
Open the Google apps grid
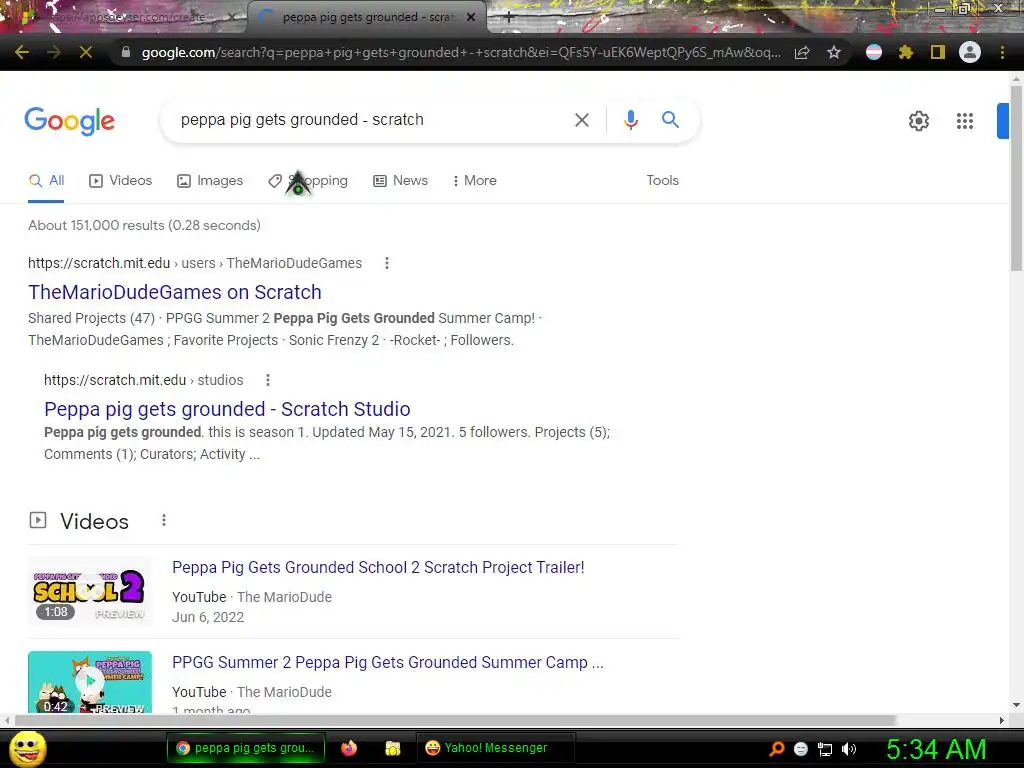click(x=965, y=121)
